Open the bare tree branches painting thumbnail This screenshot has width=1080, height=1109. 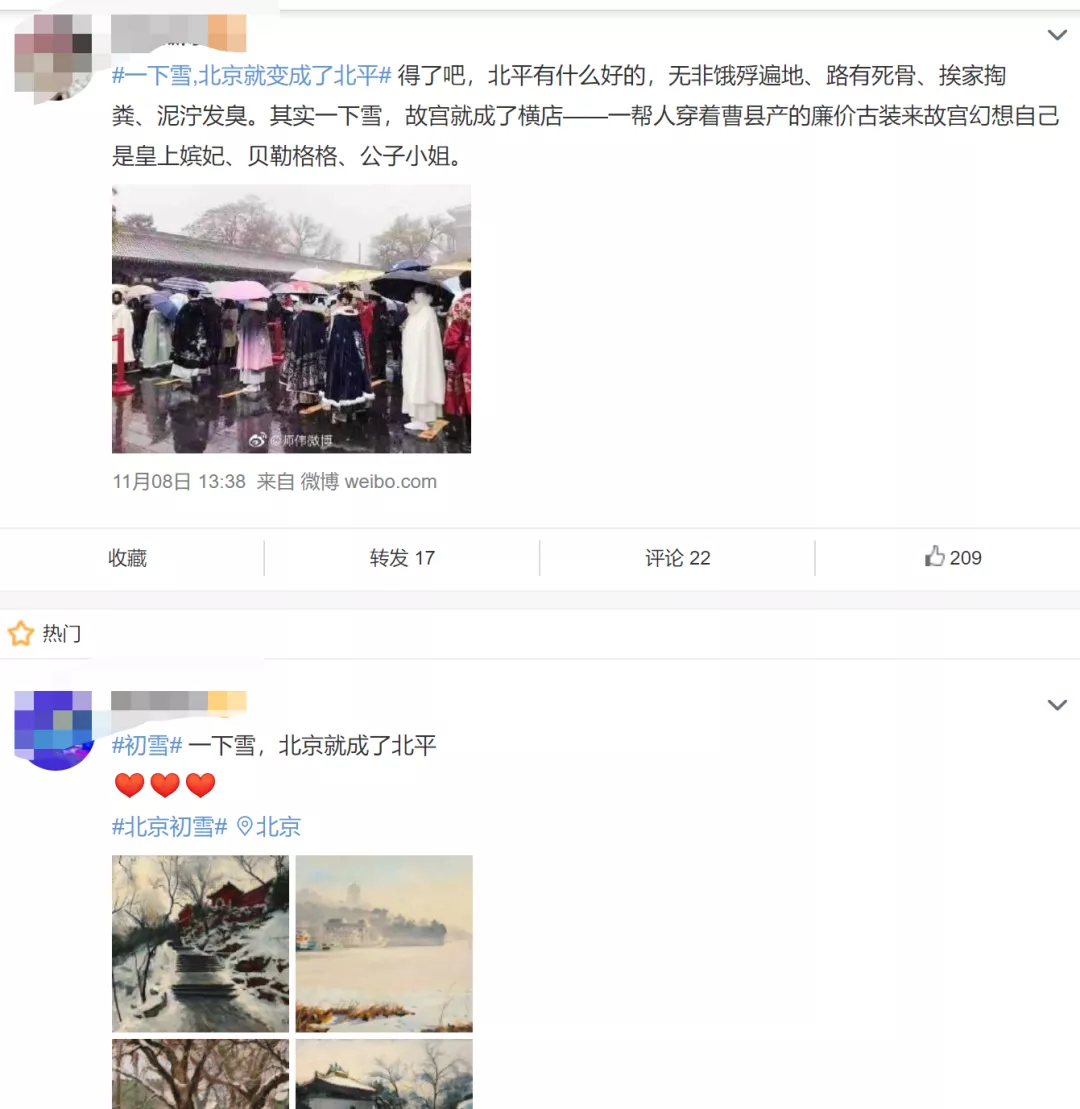click(200, 1074)
